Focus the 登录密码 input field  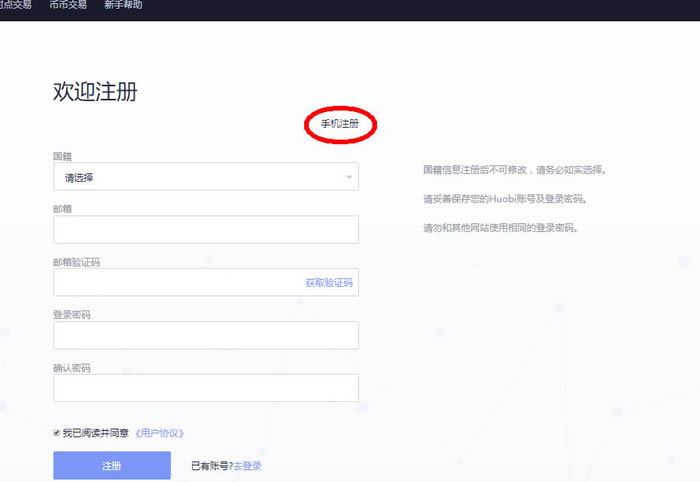pos(205,335)
